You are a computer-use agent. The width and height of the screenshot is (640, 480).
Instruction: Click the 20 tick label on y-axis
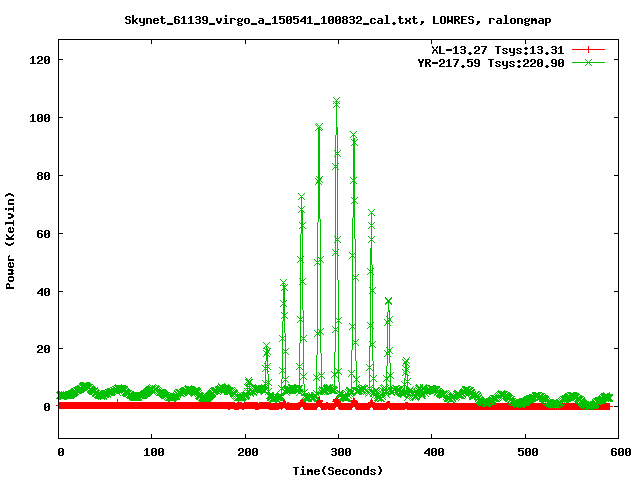click(43, 349)
